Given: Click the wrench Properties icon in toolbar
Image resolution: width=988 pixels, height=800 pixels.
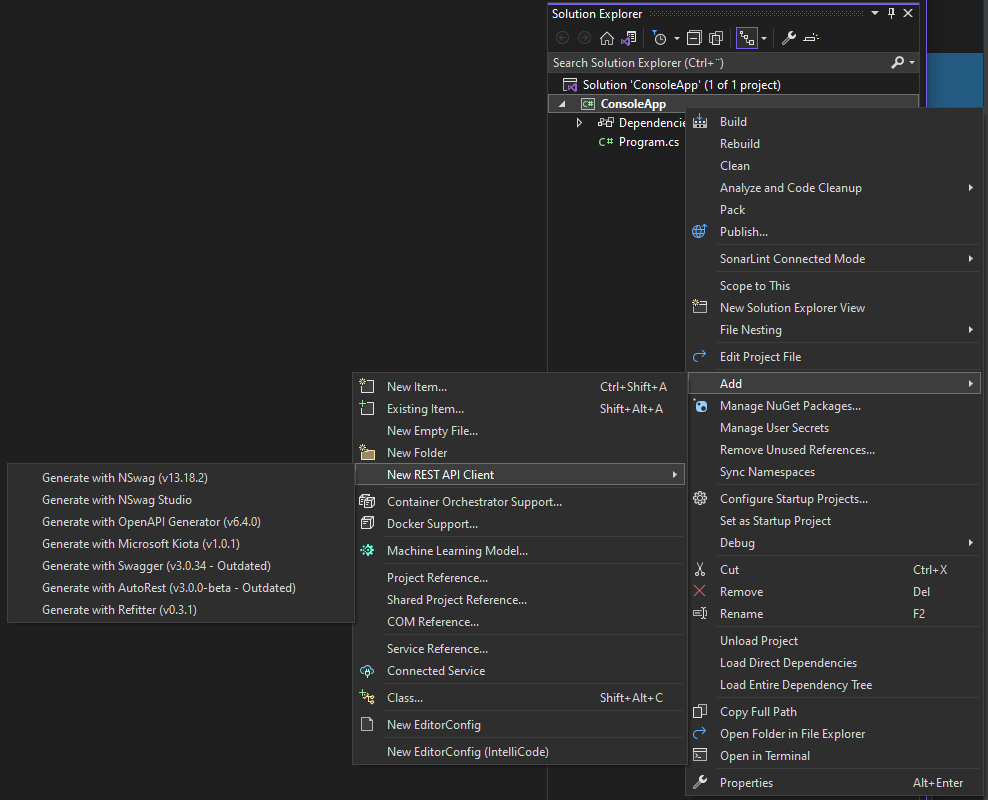Looking at the screenshot, I should click(788, 38).
